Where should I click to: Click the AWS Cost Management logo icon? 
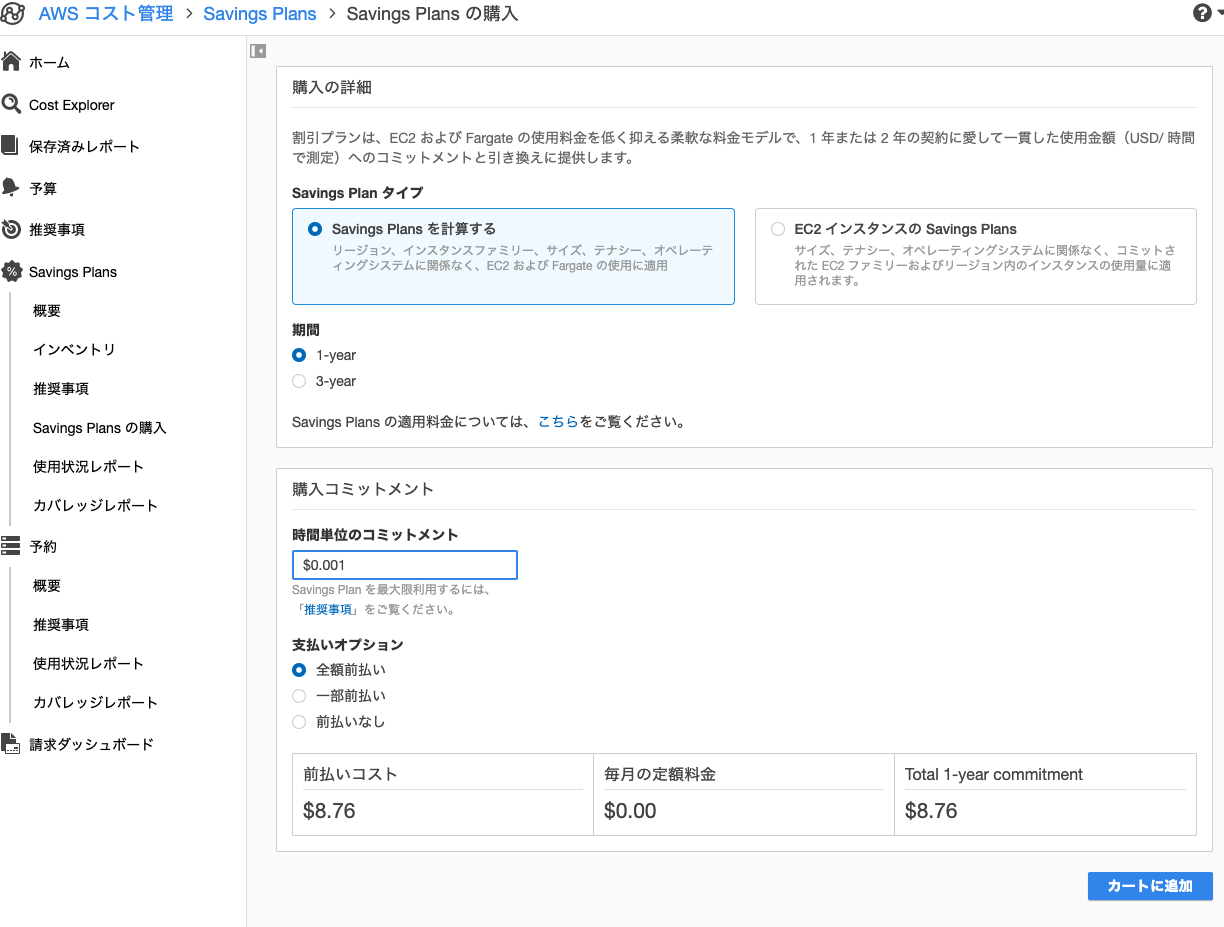(x=13, y=14)
